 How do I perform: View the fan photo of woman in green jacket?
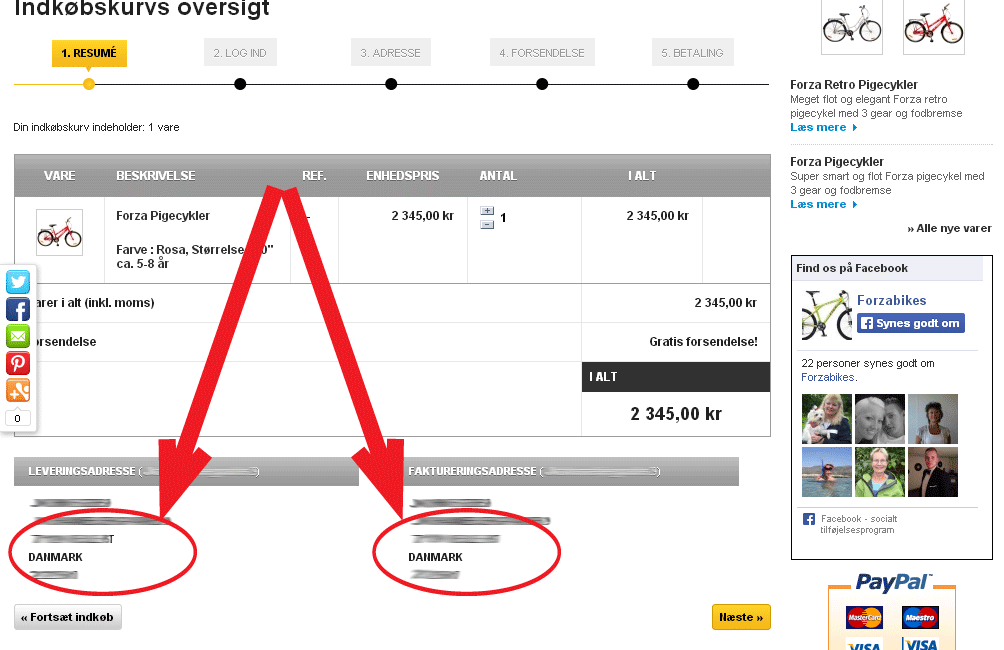pyautogui.click(x=880, y=472)
